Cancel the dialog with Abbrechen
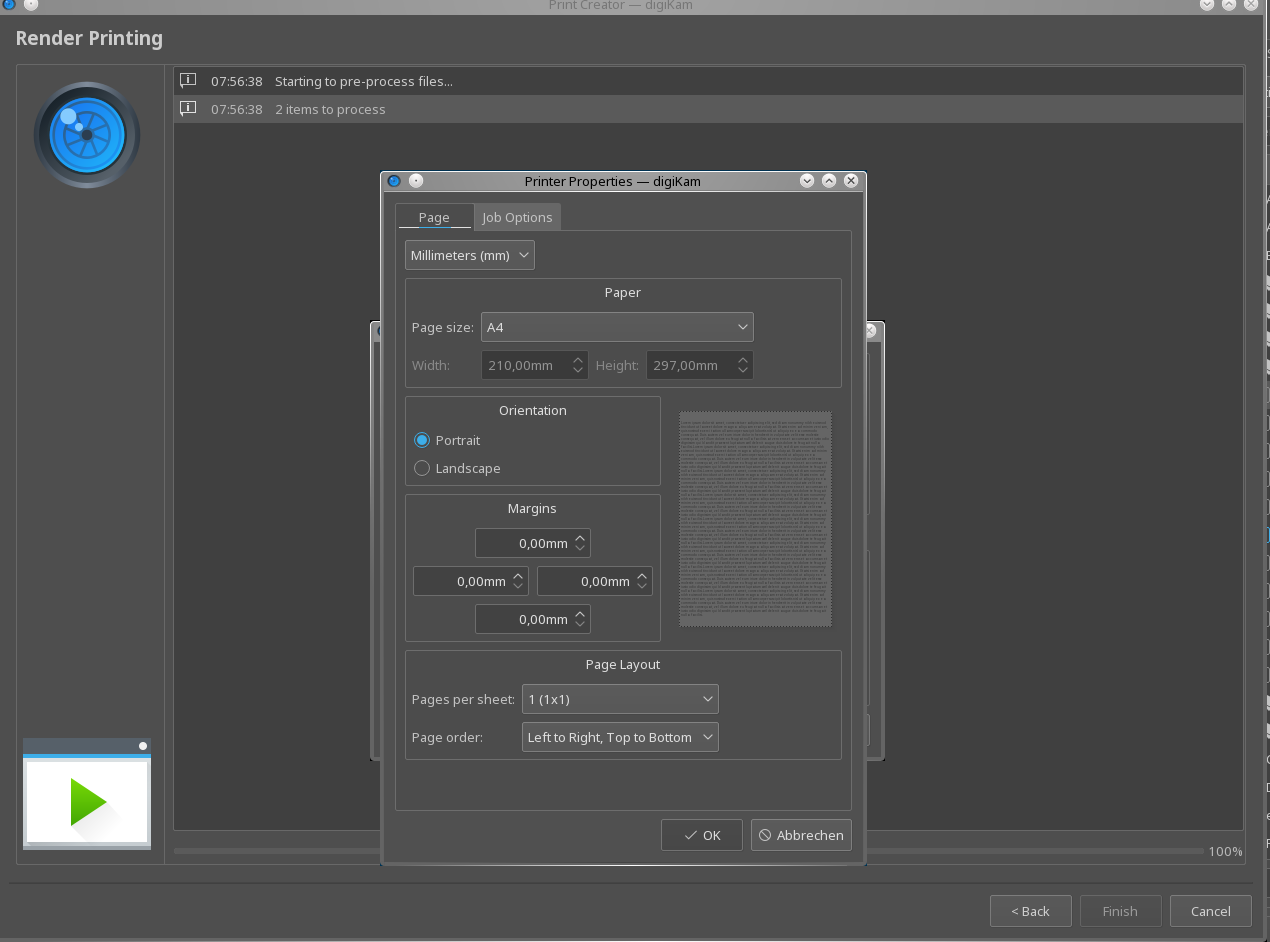This screenshot has width=1270, height=942. click(800, 835)
